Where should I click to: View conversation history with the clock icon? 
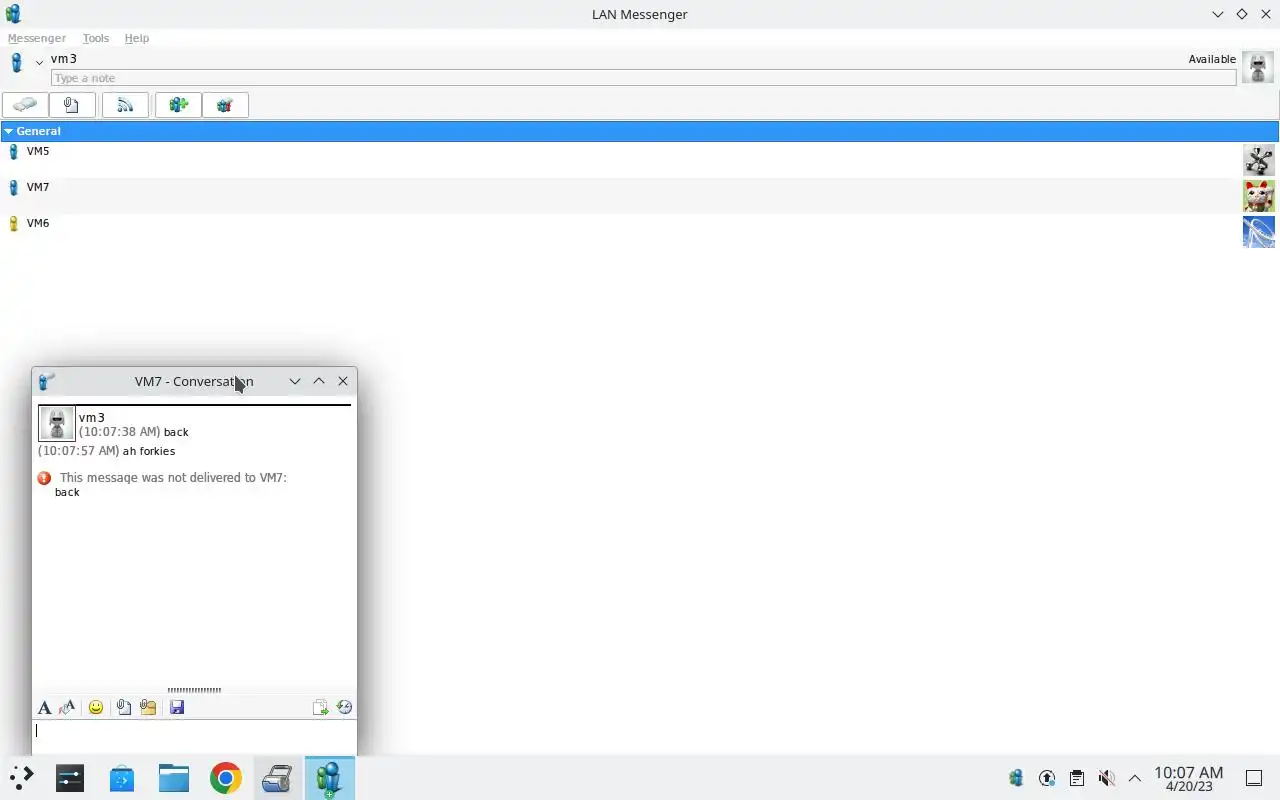pyautogui.click(x=345, y=707)
